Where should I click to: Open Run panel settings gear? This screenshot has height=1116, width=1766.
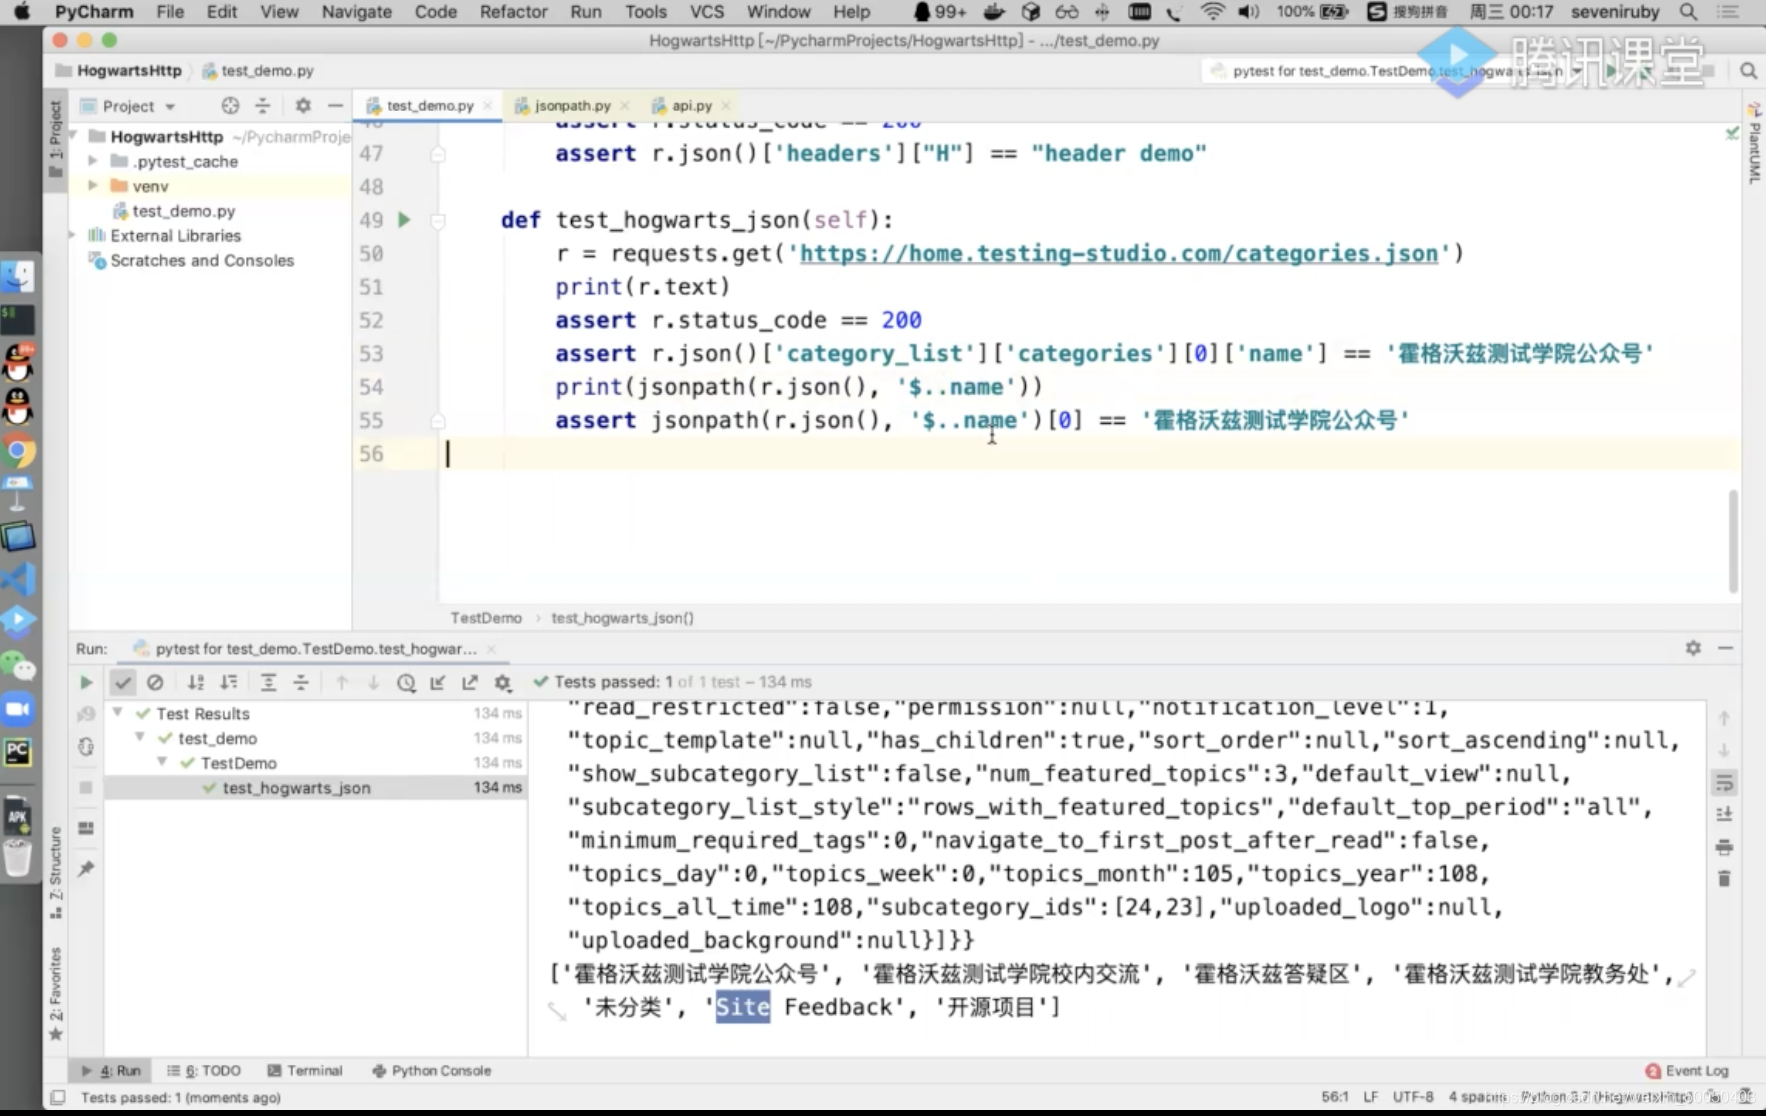click(1693, 648)
